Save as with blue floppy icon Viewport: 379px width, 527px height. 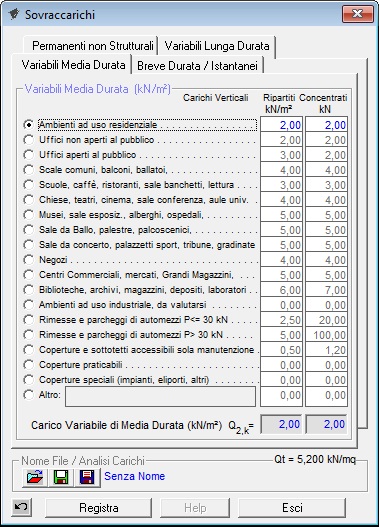pyautogui.click(x=87, y=477)
